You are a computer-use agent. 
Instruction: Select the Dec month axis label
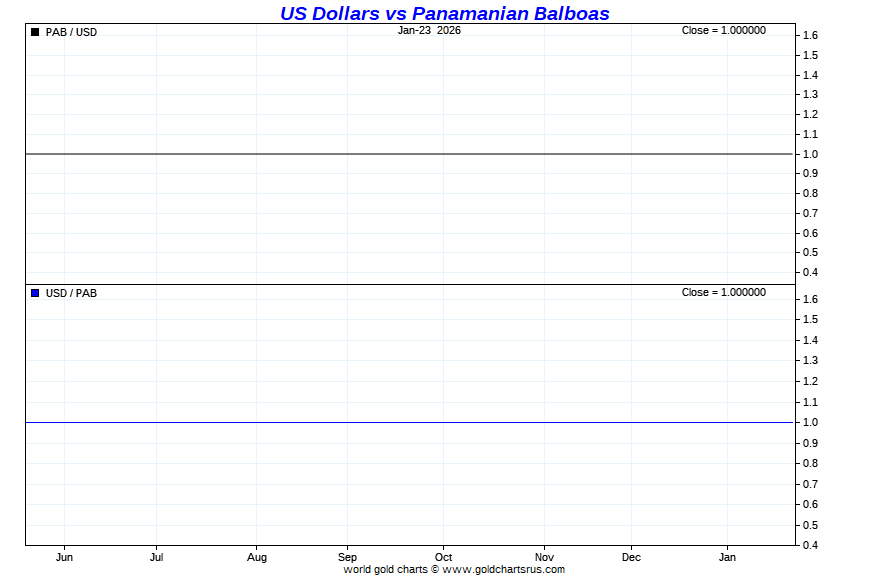[631, 557]
